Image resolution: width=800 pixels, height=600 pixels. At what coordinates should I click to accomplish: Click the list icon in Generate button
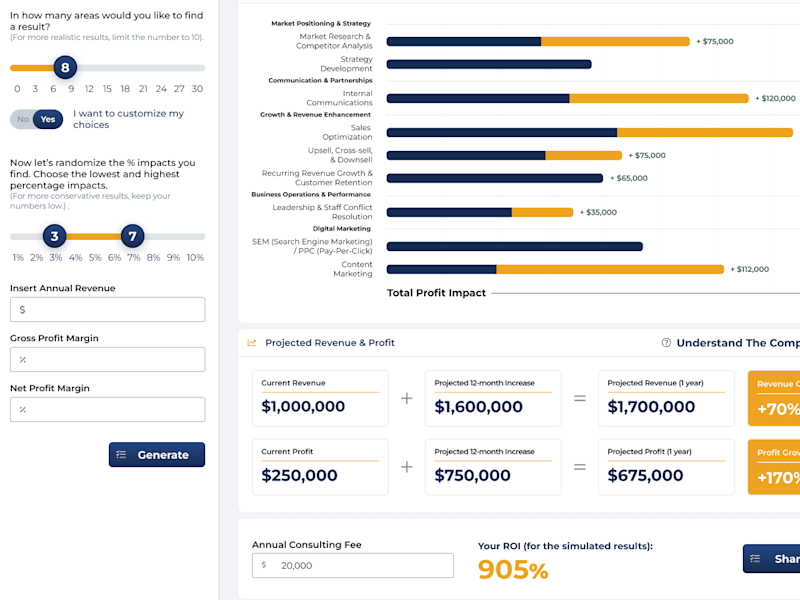tap(121, 455)
